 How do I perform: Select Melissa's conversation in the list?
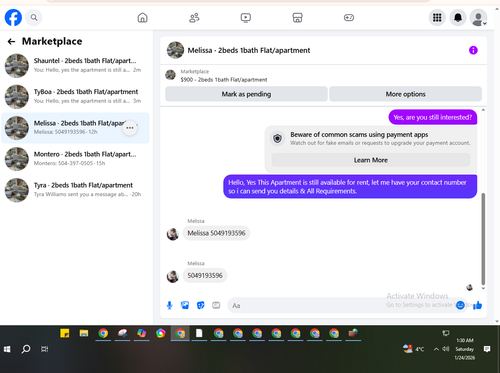75,128
